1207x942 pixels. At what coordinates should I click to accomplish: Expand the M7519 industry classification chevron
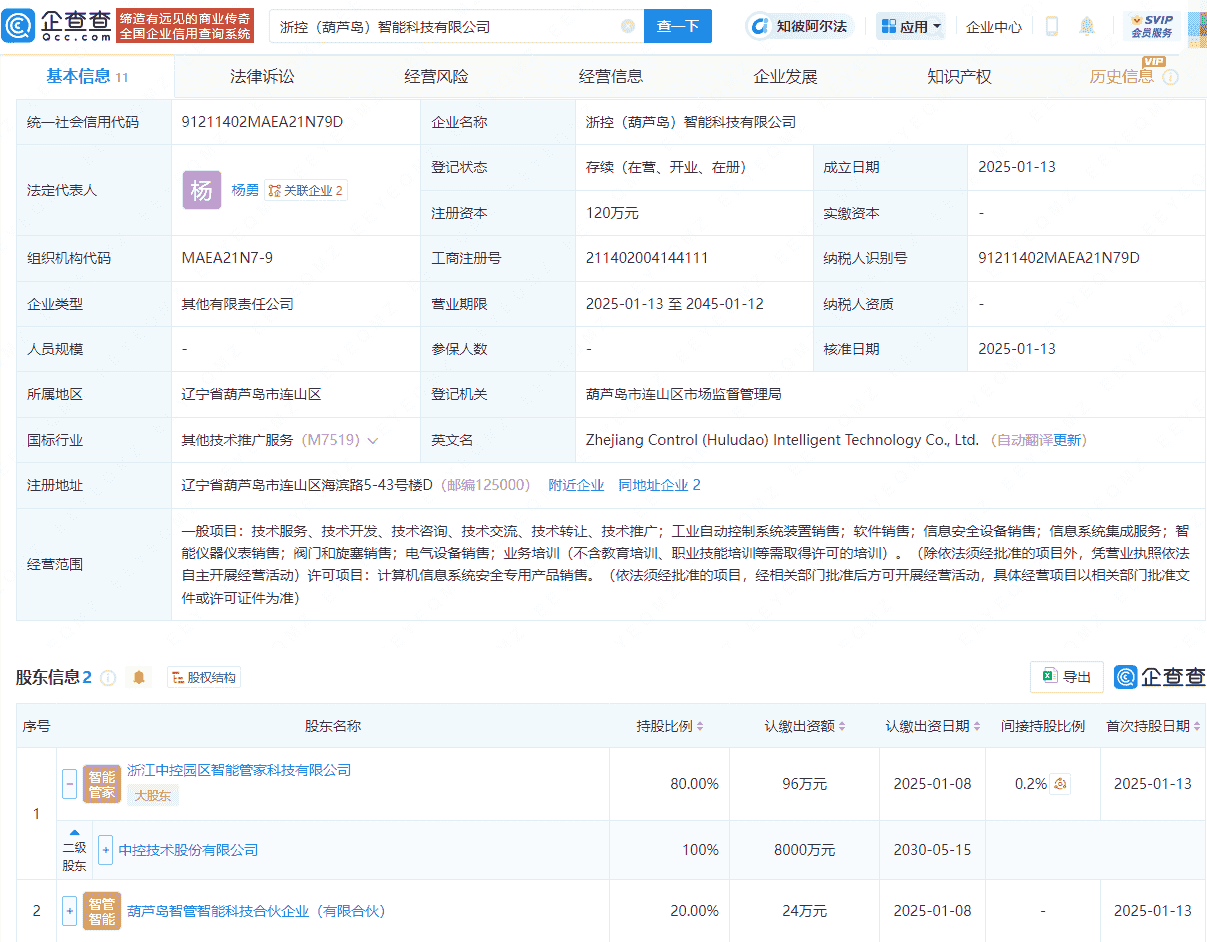374,440
